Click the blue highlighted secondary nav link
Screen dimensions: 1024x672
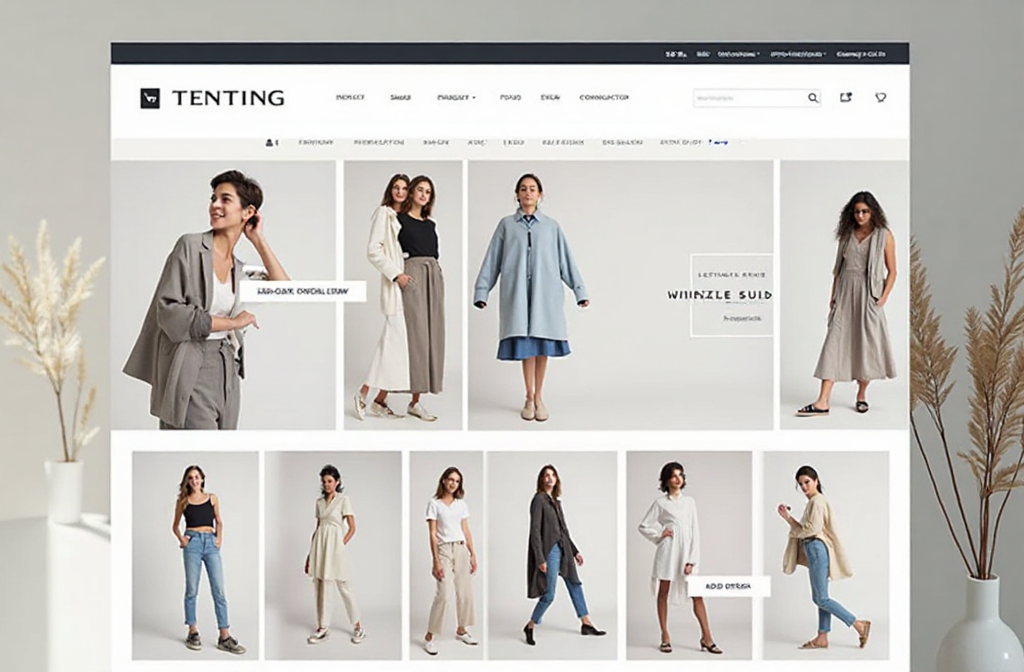[x=718, y=142]
